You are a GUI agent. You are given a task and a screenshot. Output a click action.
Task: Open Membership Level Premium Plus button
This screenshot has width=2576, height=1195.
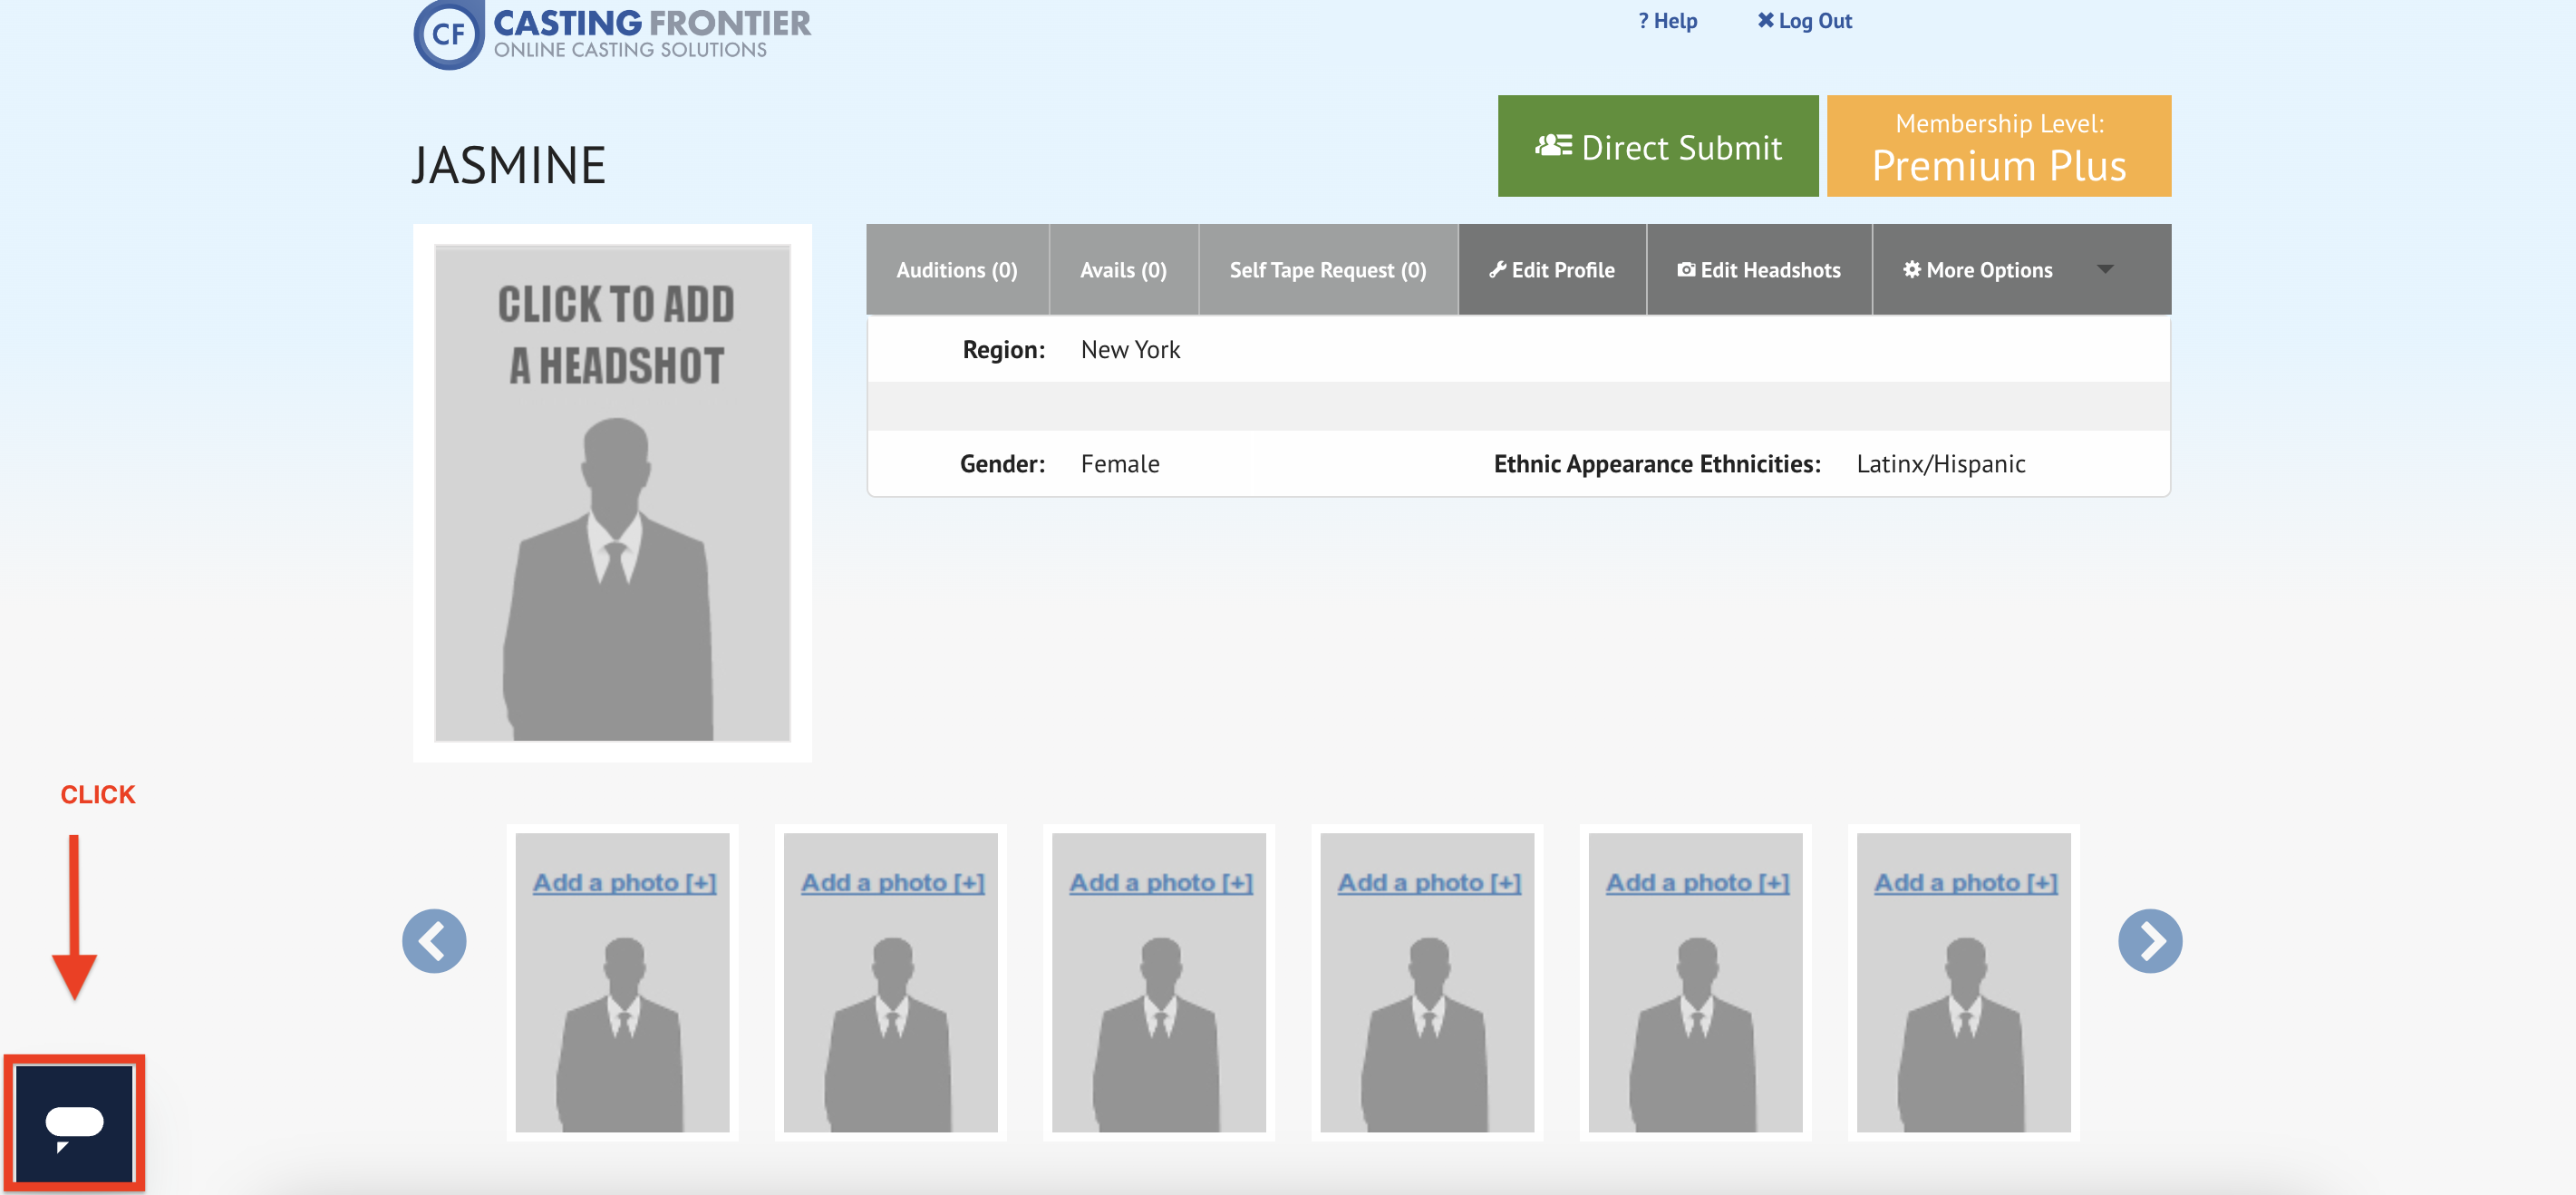(x=1998, y=146)
